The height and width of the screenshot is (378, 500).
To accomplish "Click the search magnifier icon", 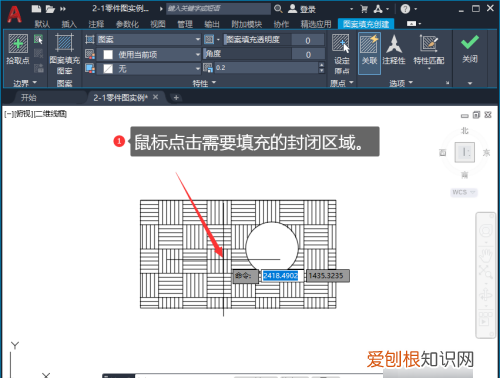I will (278, 9).
